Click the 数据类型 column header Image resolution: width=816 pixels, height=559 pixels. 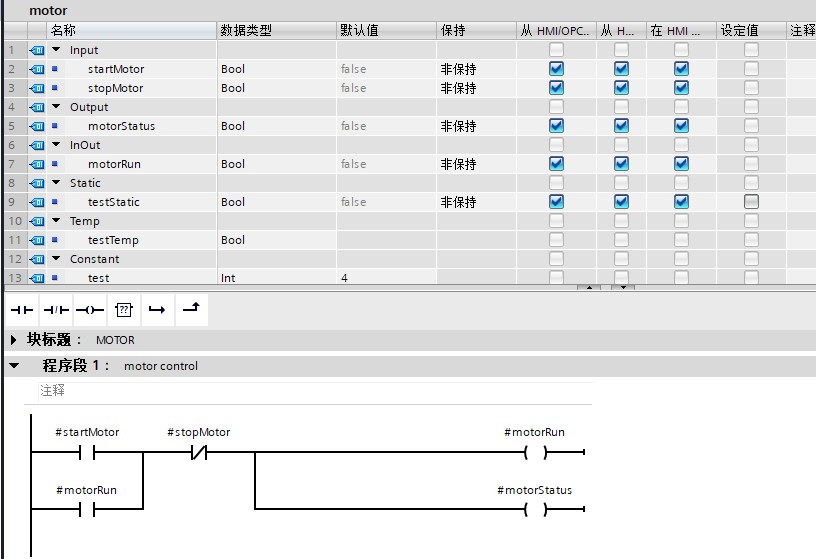pyautogui.click(x=276, y=30)
